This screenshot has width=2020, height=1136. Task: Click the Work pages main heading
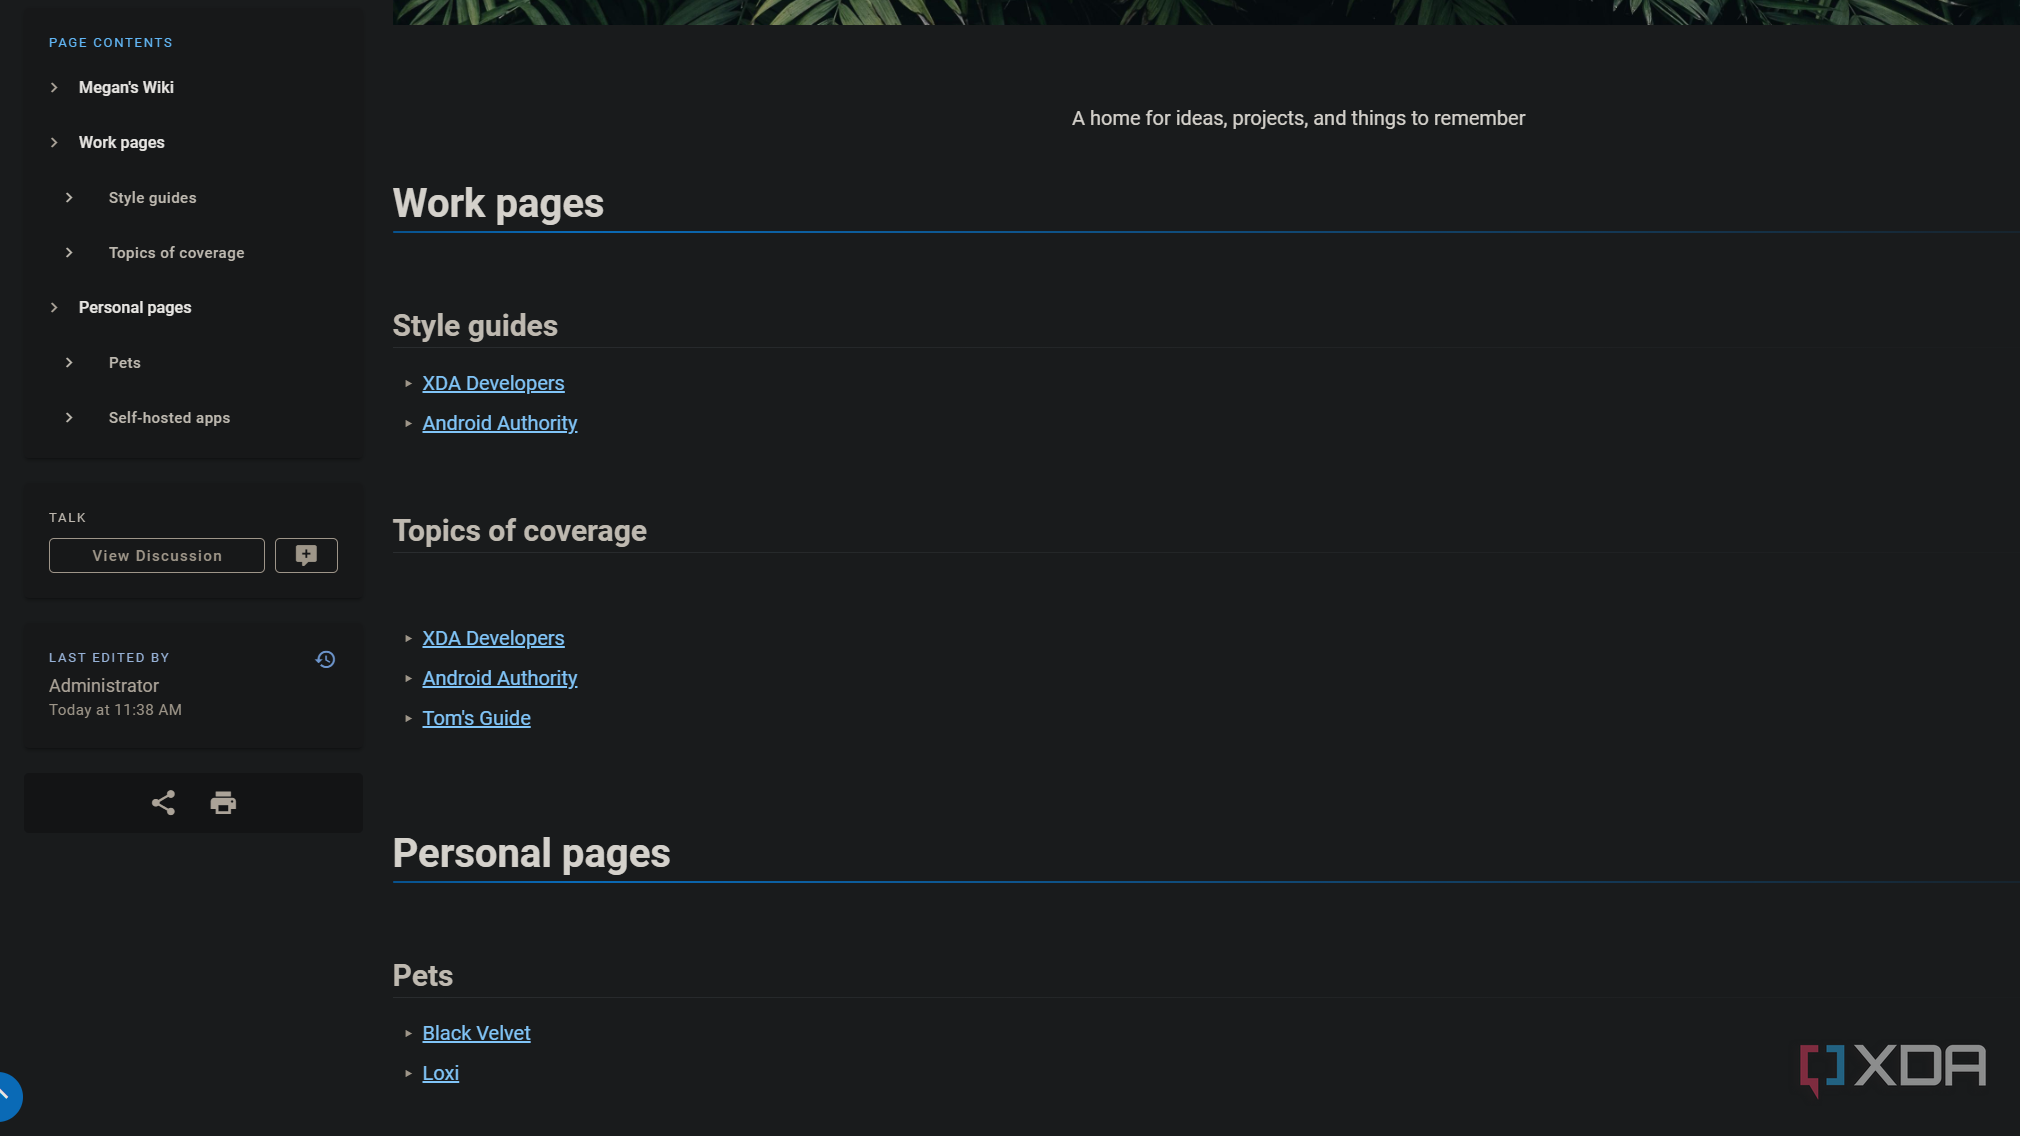pos(498,204)
